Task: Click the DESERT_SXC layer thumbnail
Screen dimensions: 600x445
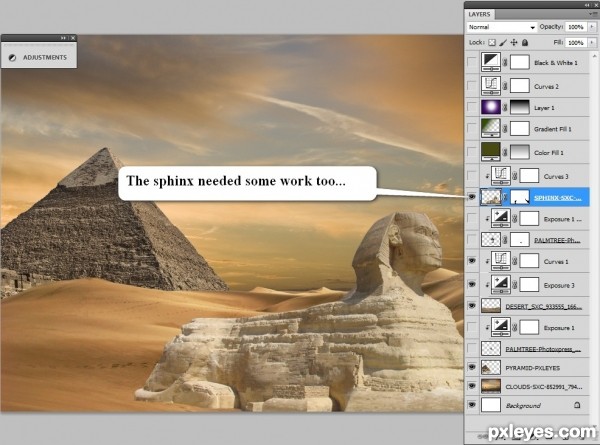Action: (x=491, y=306)
